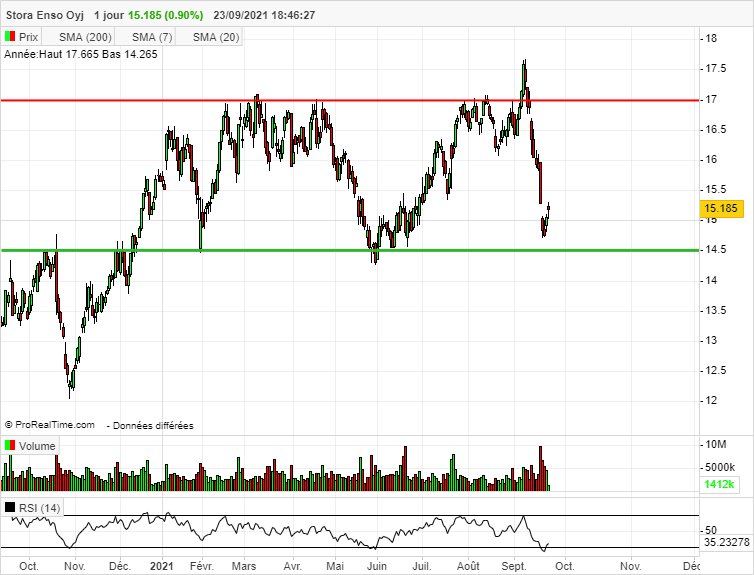The image size is (754, 575).
Task: Click the red-green Prix candle icon
Action: coord(10,37)
